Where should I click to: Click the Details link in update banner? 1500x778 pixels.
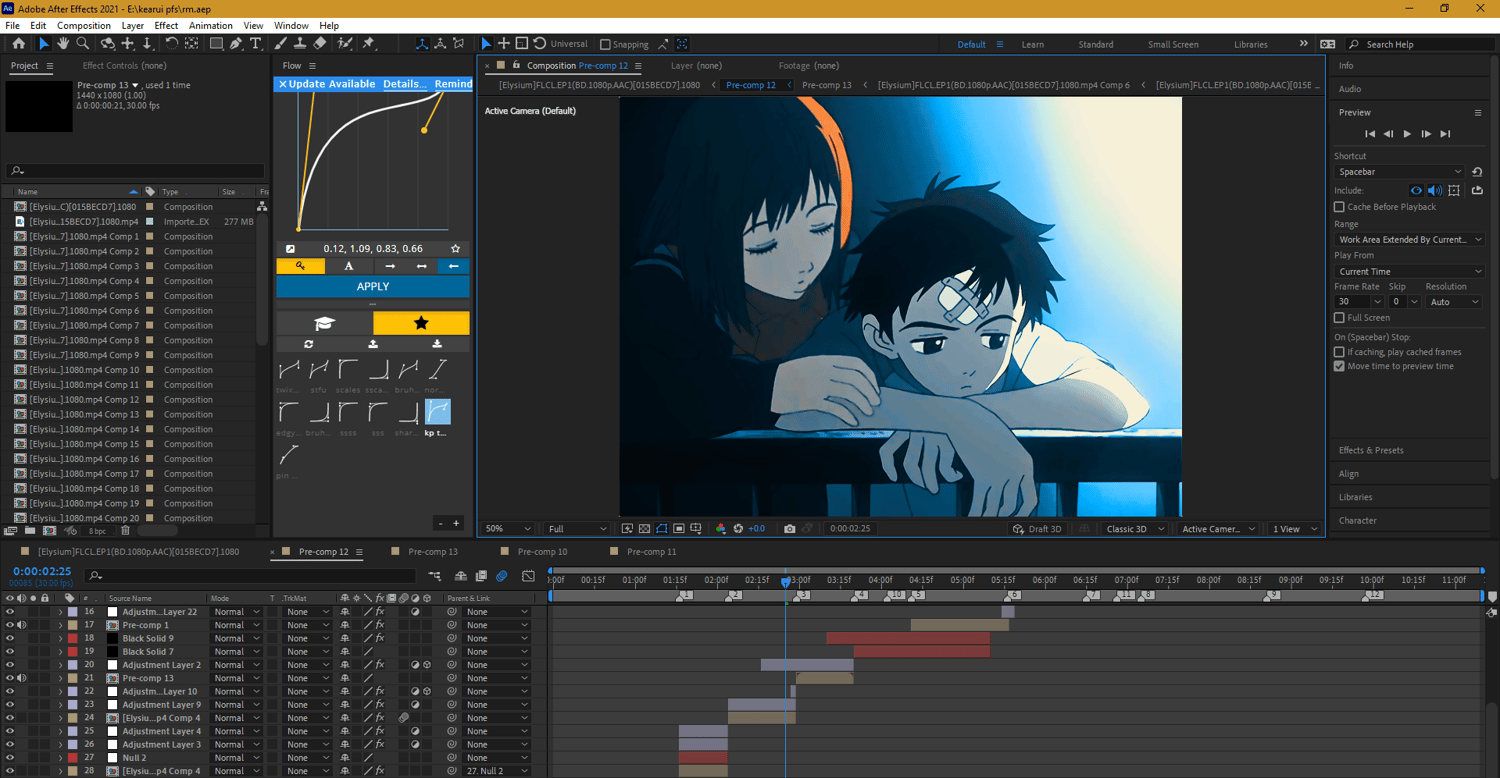[404, 84]
